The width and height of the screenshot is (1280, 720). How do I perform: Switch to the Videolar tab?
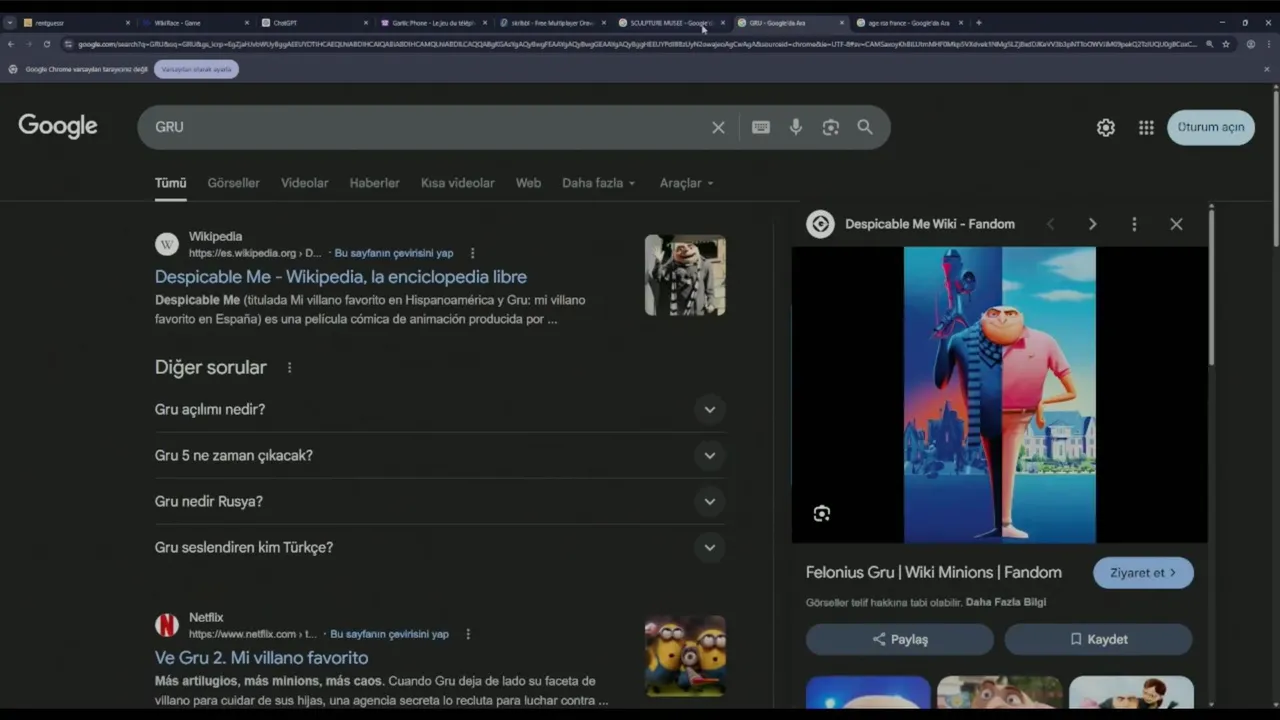pyautogui.click(x=304, y=183)
